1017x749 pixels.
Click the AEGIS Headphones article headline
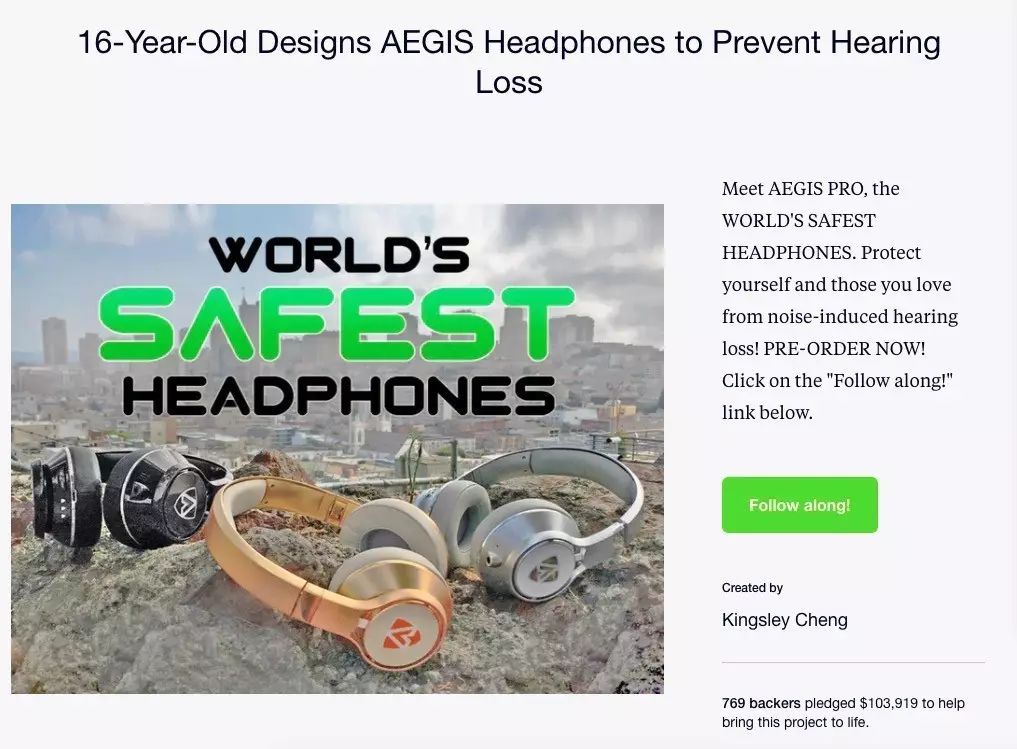pyautogui.click(x=508, y=62)
